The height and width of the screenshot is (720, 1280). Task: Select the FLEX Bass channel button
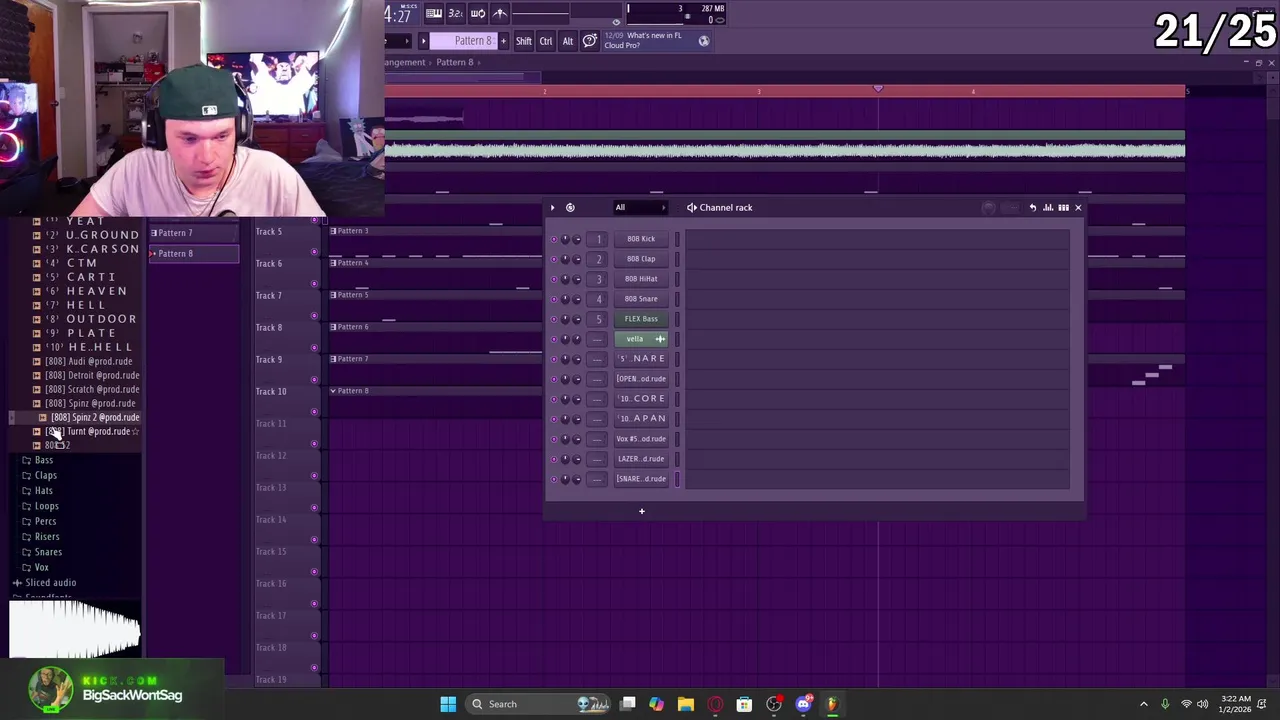pyautogui.click(x=641, y=319)
